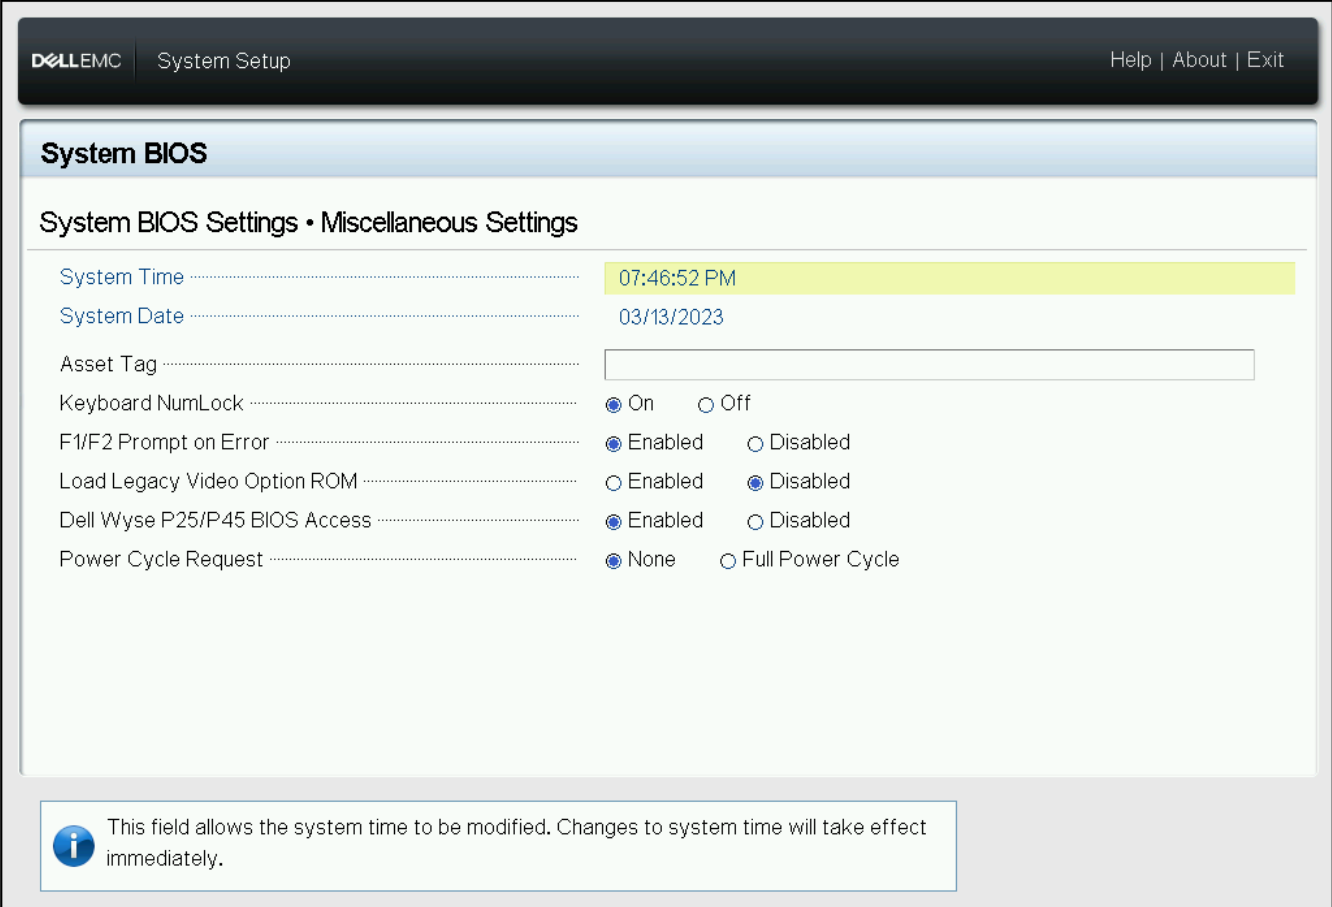Viewport: 1332px width, 907px height.
Task: Select the System Time value field
Action: click(949, 278)
